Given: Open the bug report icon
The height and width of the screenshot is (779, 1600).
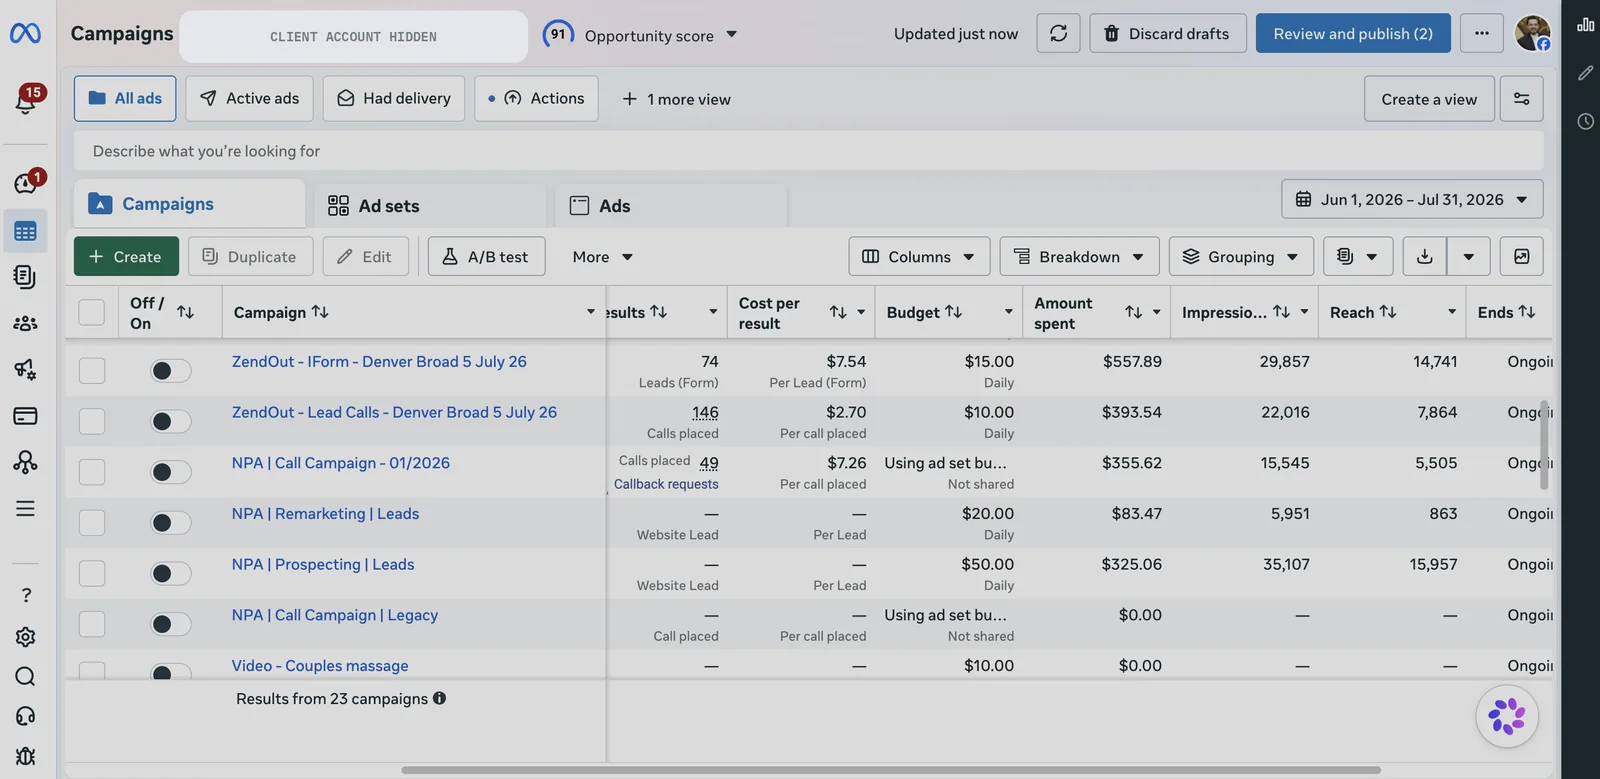Looking at the screenshot, I should pos(26,756).
